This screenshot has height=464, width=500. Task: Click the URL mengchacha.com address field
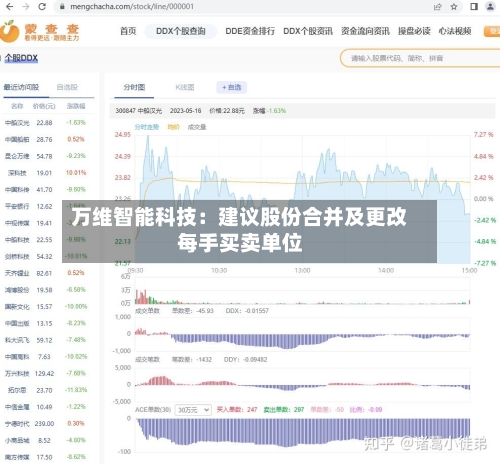[x=132, y=7]
